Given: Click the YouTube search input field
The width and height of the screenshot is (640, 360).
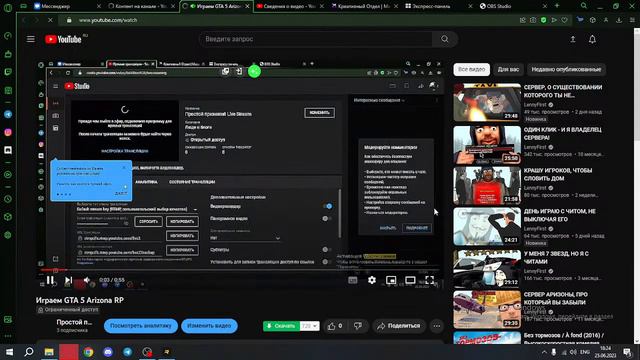Looking at the screenshot, I should [x=316, y=39].
